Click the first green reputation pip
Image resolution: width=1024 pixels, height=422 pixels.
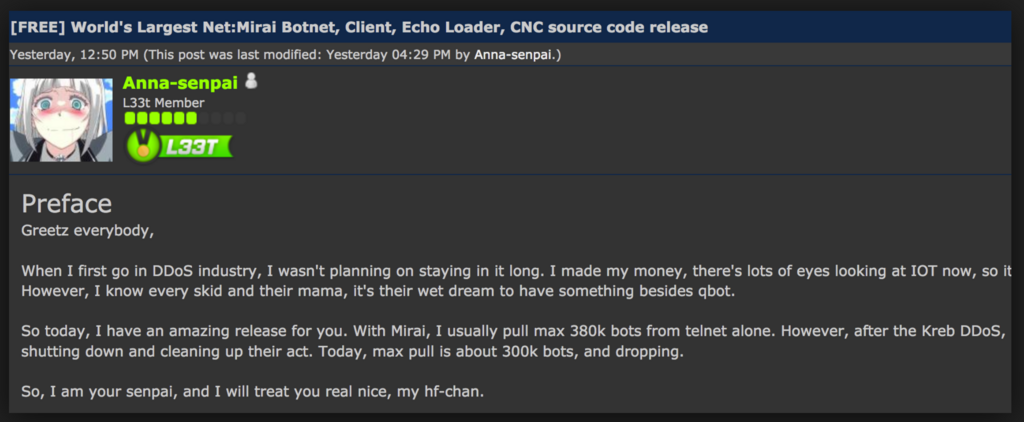(129, 118)
